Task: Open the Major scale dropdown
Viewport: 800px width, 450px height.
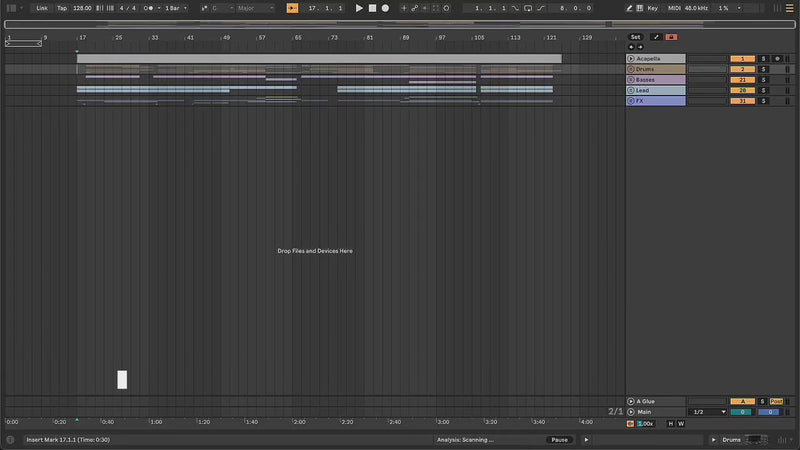Action: click(255, 8)
